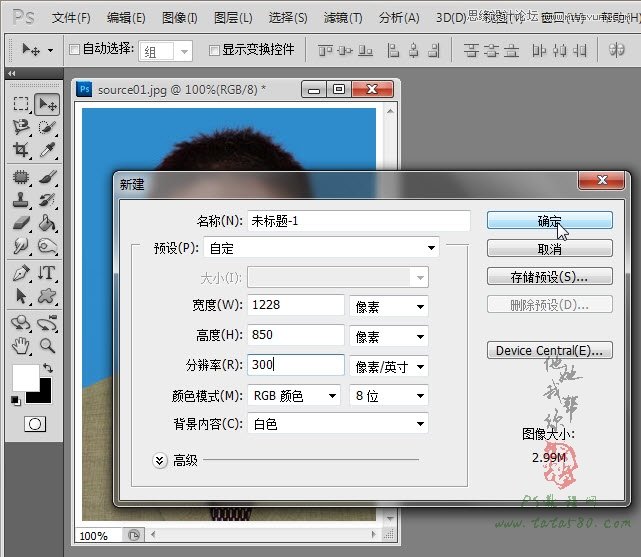Open the 像素/英寸 resolution unit dropdown
This screenshot has width=641, height=557.
pos(389,366)
